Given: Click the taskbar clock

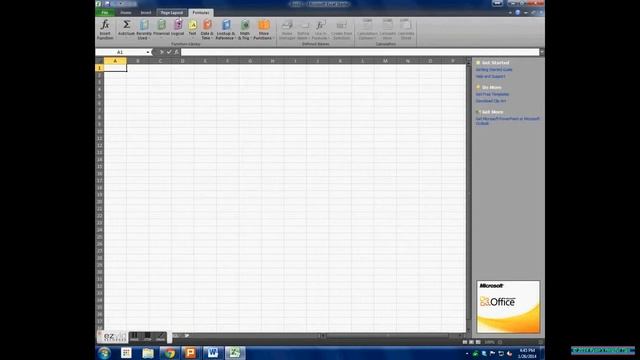Looking at the screenshot, I should point(527,353).
